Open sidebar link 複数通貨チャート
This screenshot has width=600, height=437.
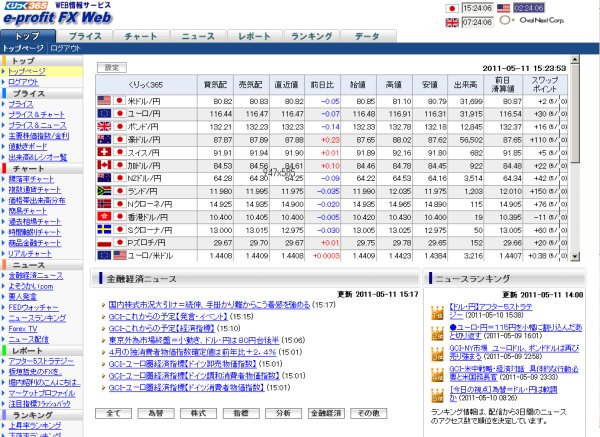[35, 189]
